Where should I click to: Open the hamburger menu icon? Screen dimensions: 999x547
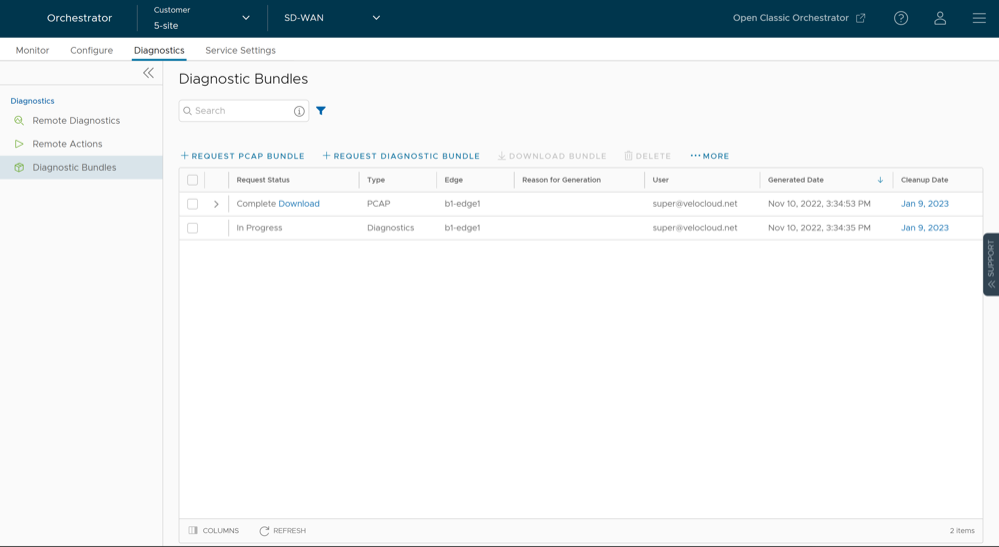(x=978, y=18)
